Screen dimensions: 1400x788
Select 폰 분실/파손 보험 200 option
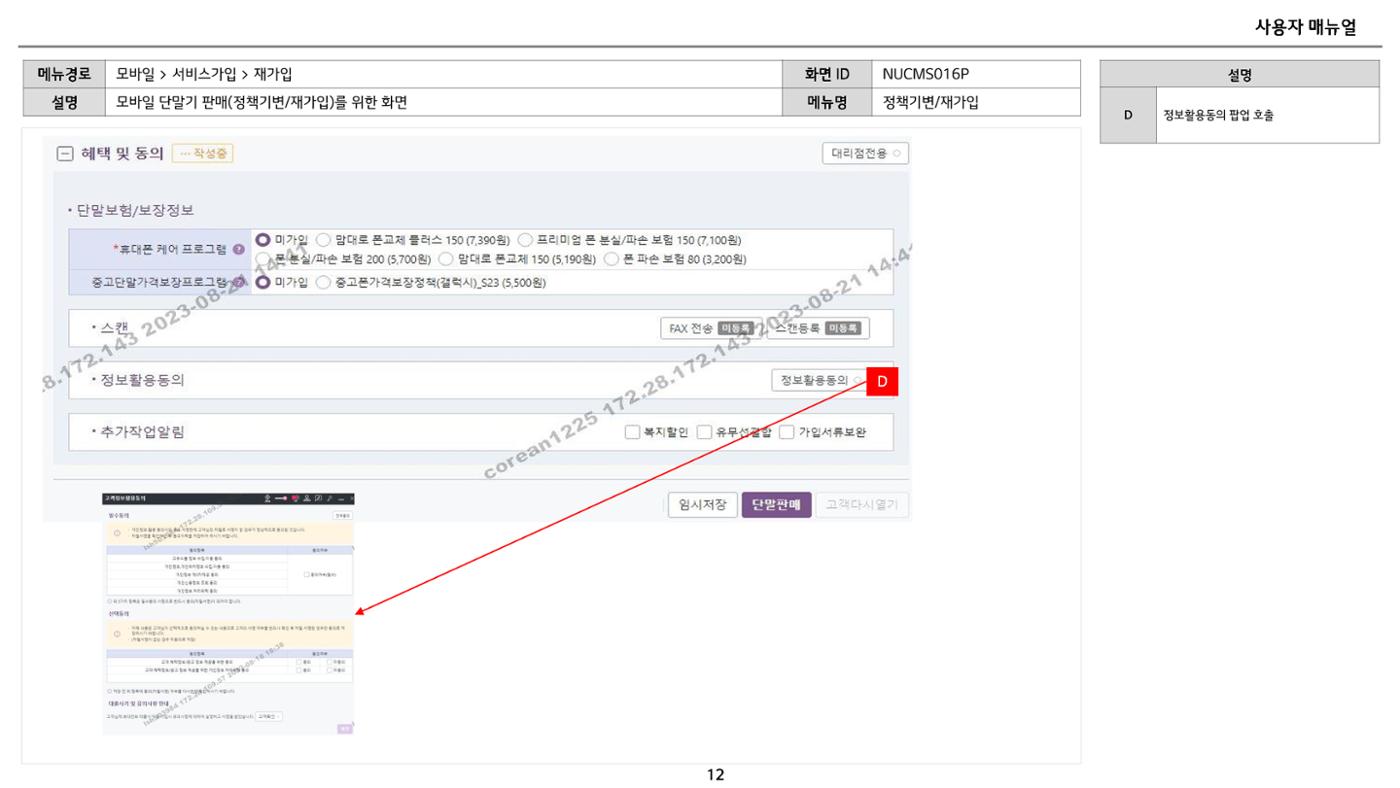coord(263,259)
